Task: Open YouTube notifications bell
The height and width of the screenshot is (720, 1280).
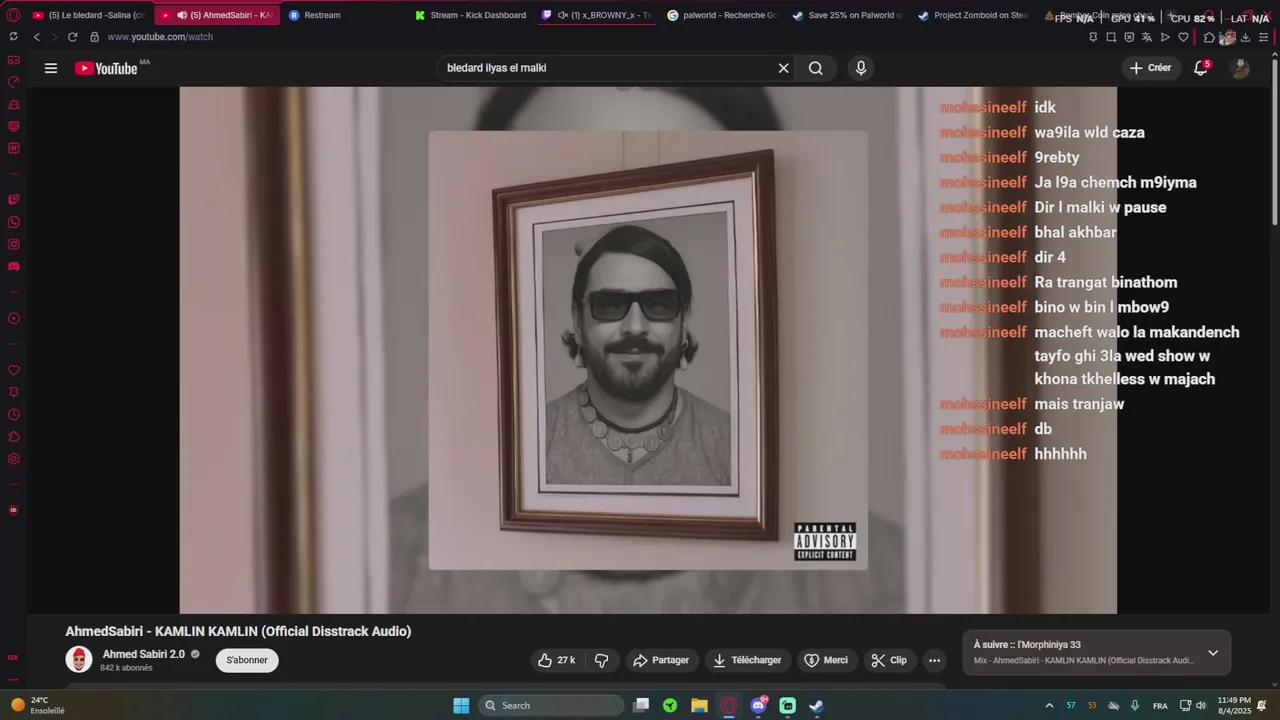Action: [1201, 68]
